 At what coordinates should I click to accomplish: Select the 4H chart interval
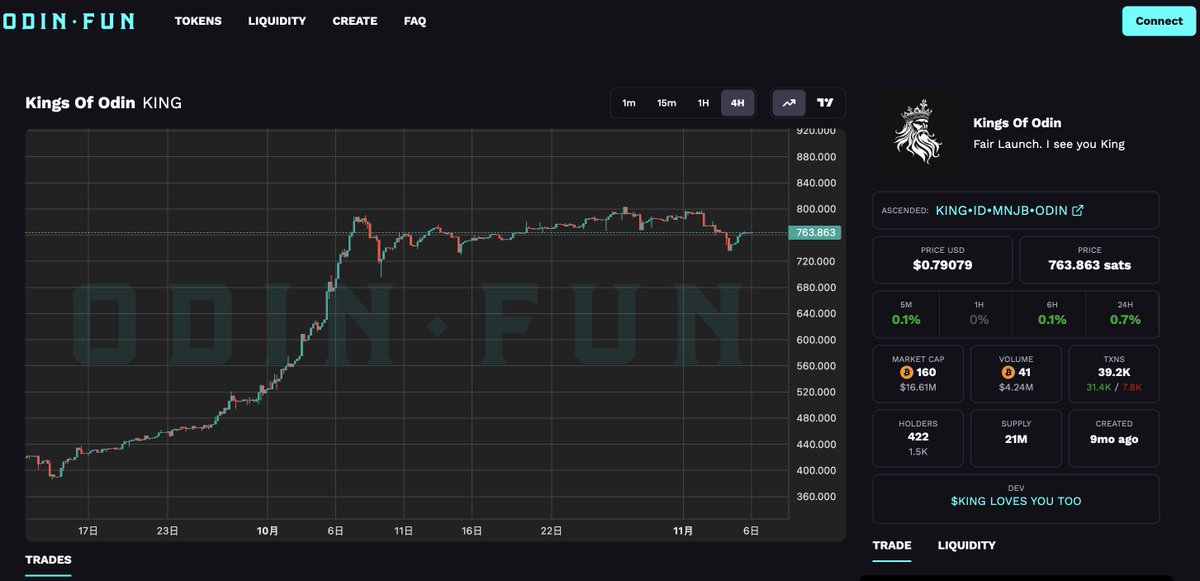(x=738, y=103)
